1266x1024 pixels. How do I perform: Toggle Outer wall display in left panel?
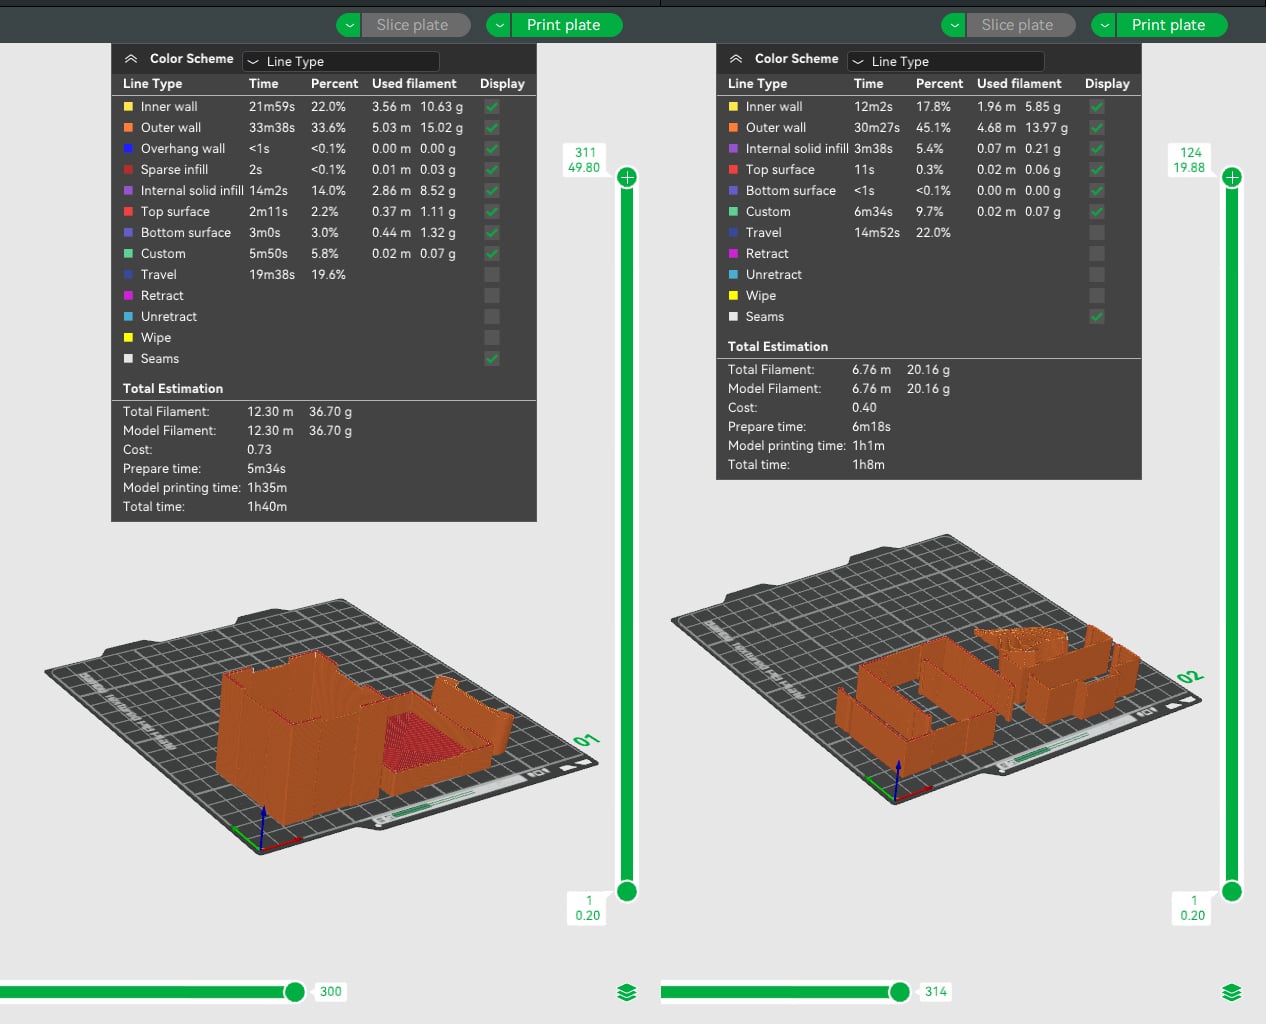pyautogui.click(x=492, y=128)
